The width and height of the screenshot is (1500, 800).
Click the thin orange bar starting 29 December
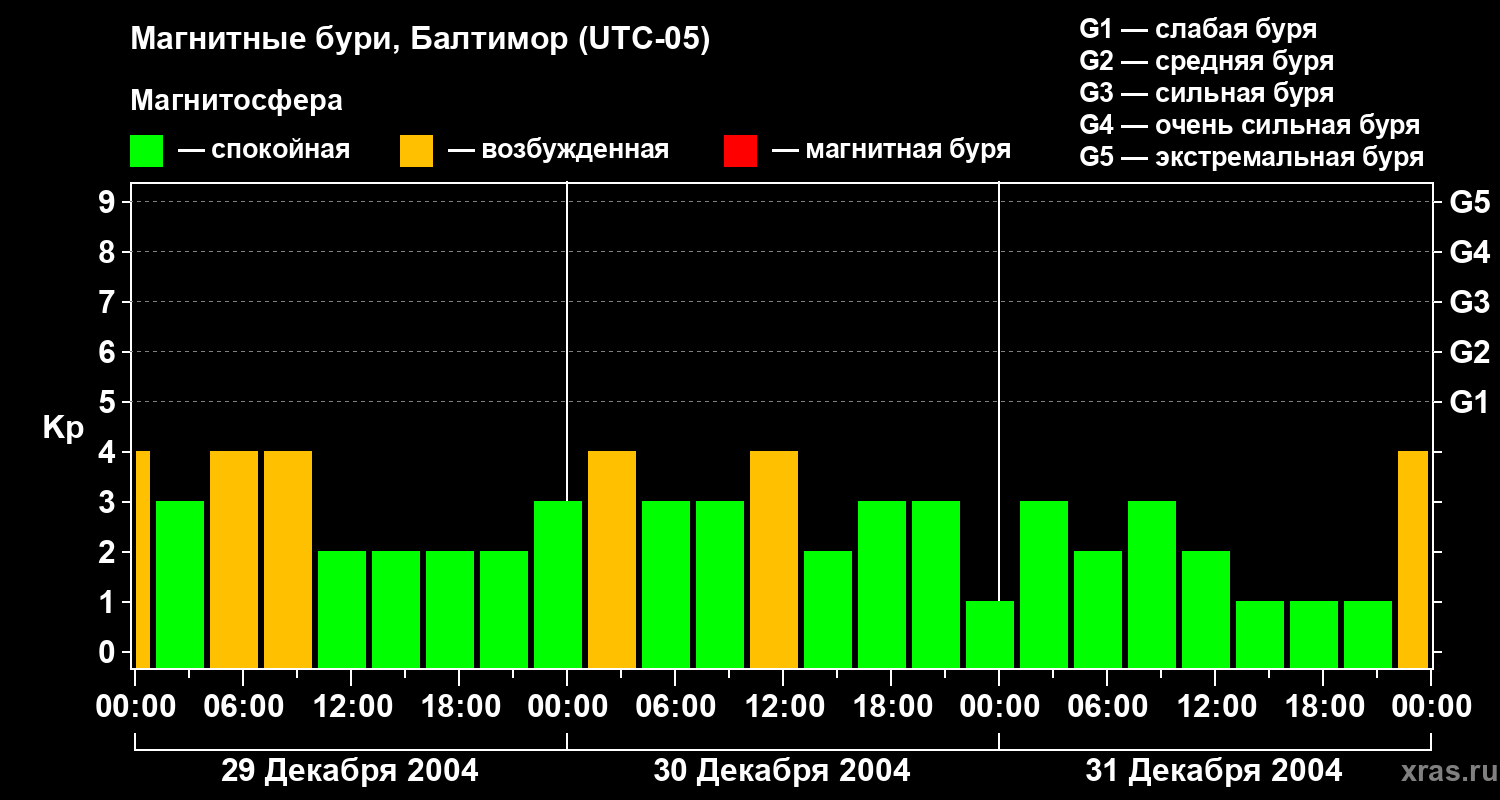click(x=142, y=559)
